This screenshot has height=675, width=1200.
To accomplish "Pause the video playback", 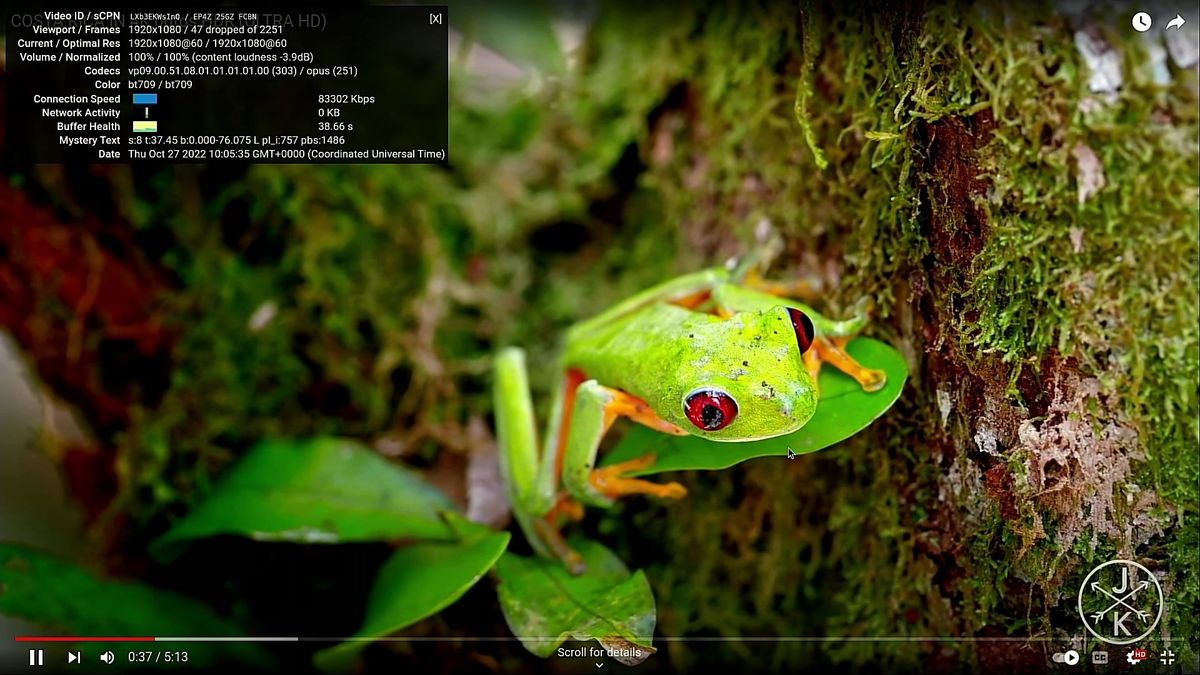I will tap(36, 657).
